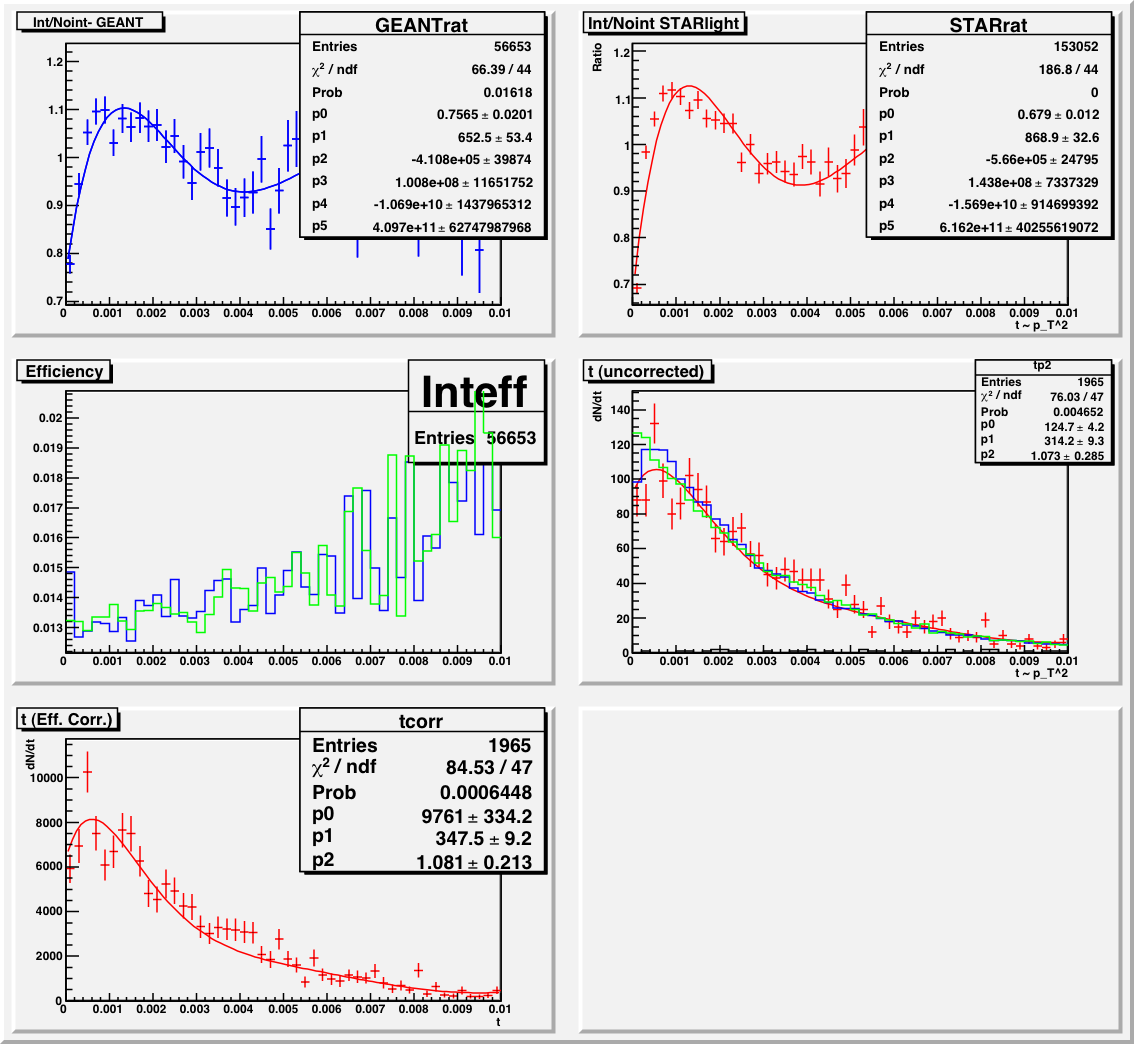Screen dimensions: 1134x1044
Task: Click the 'Efficiency' pad title
Action: point(64,371)
